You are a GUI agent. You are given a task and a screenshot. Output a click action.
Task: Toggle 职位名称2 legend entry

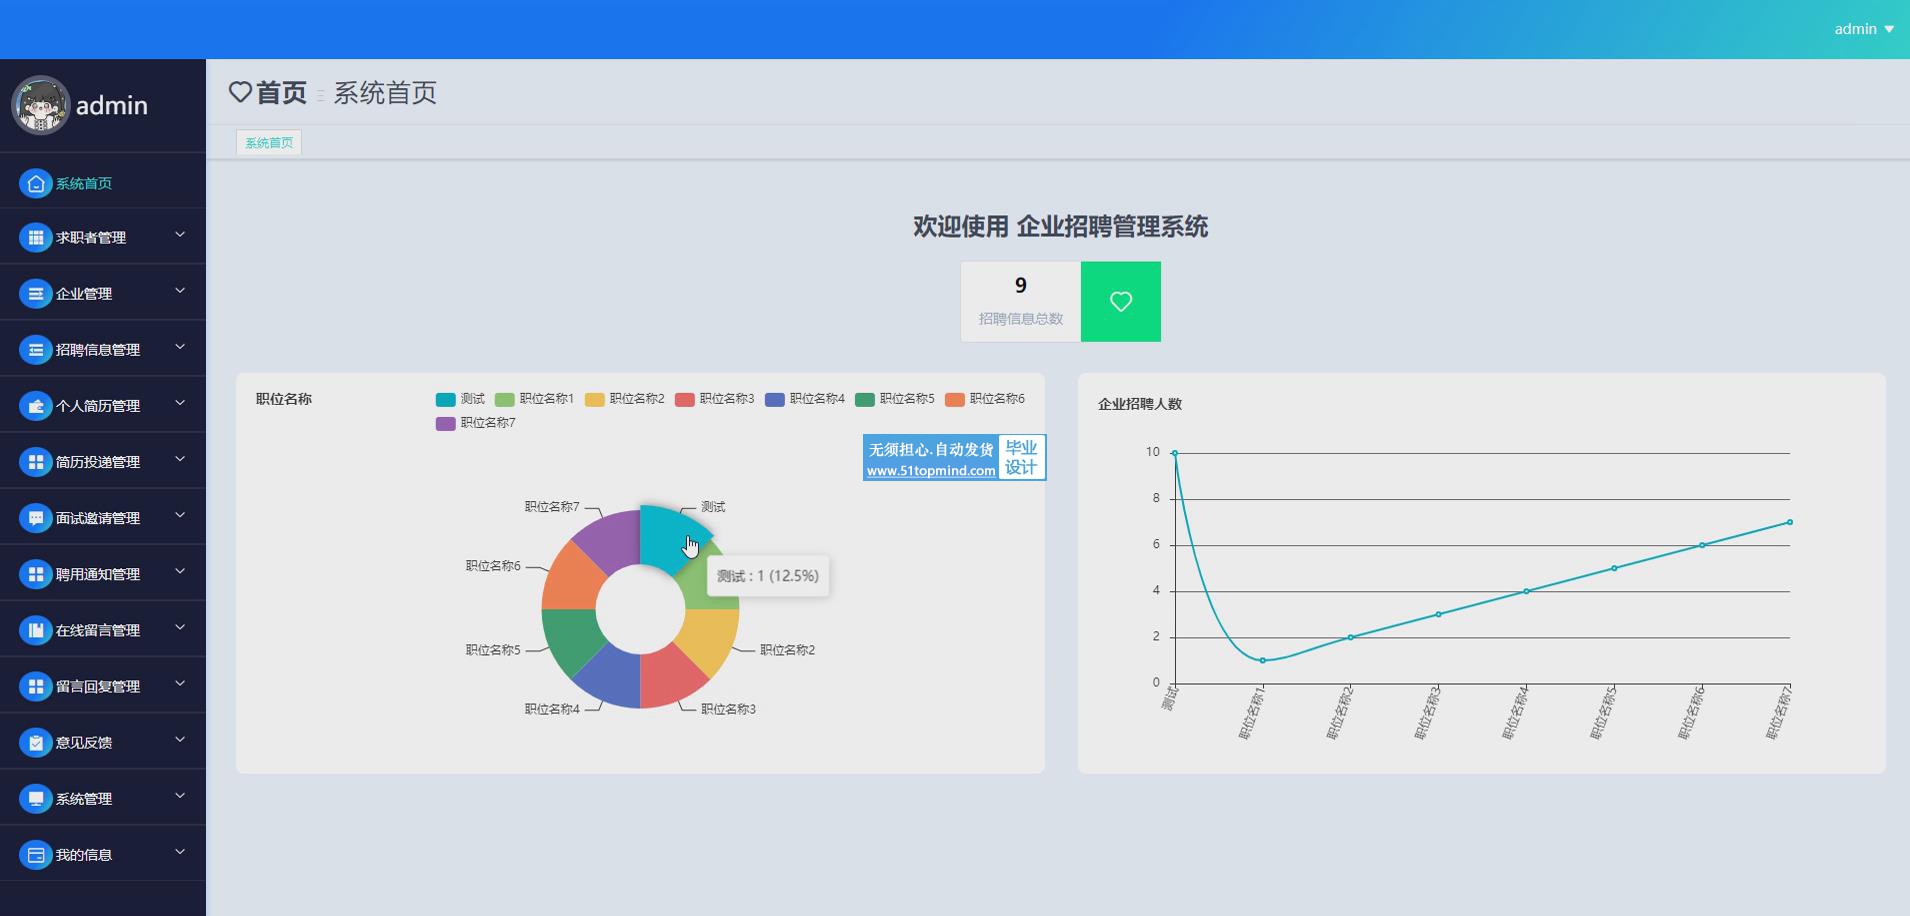(x=624, y=399)
